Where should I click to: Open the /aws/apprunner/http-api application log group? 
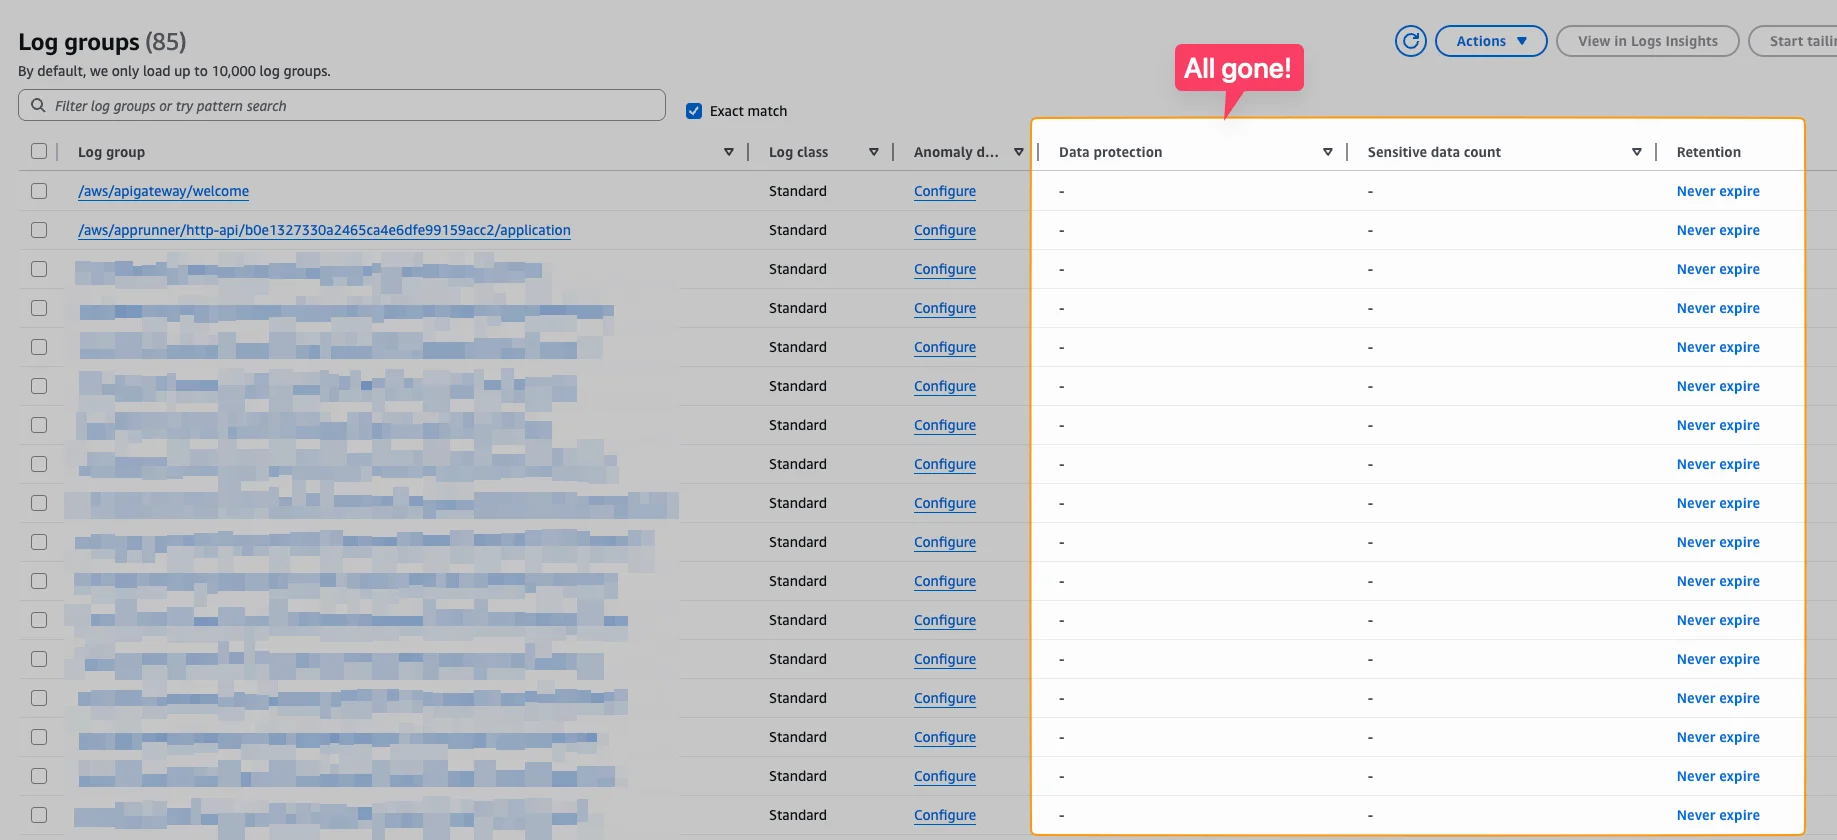[x=324, y=230]
